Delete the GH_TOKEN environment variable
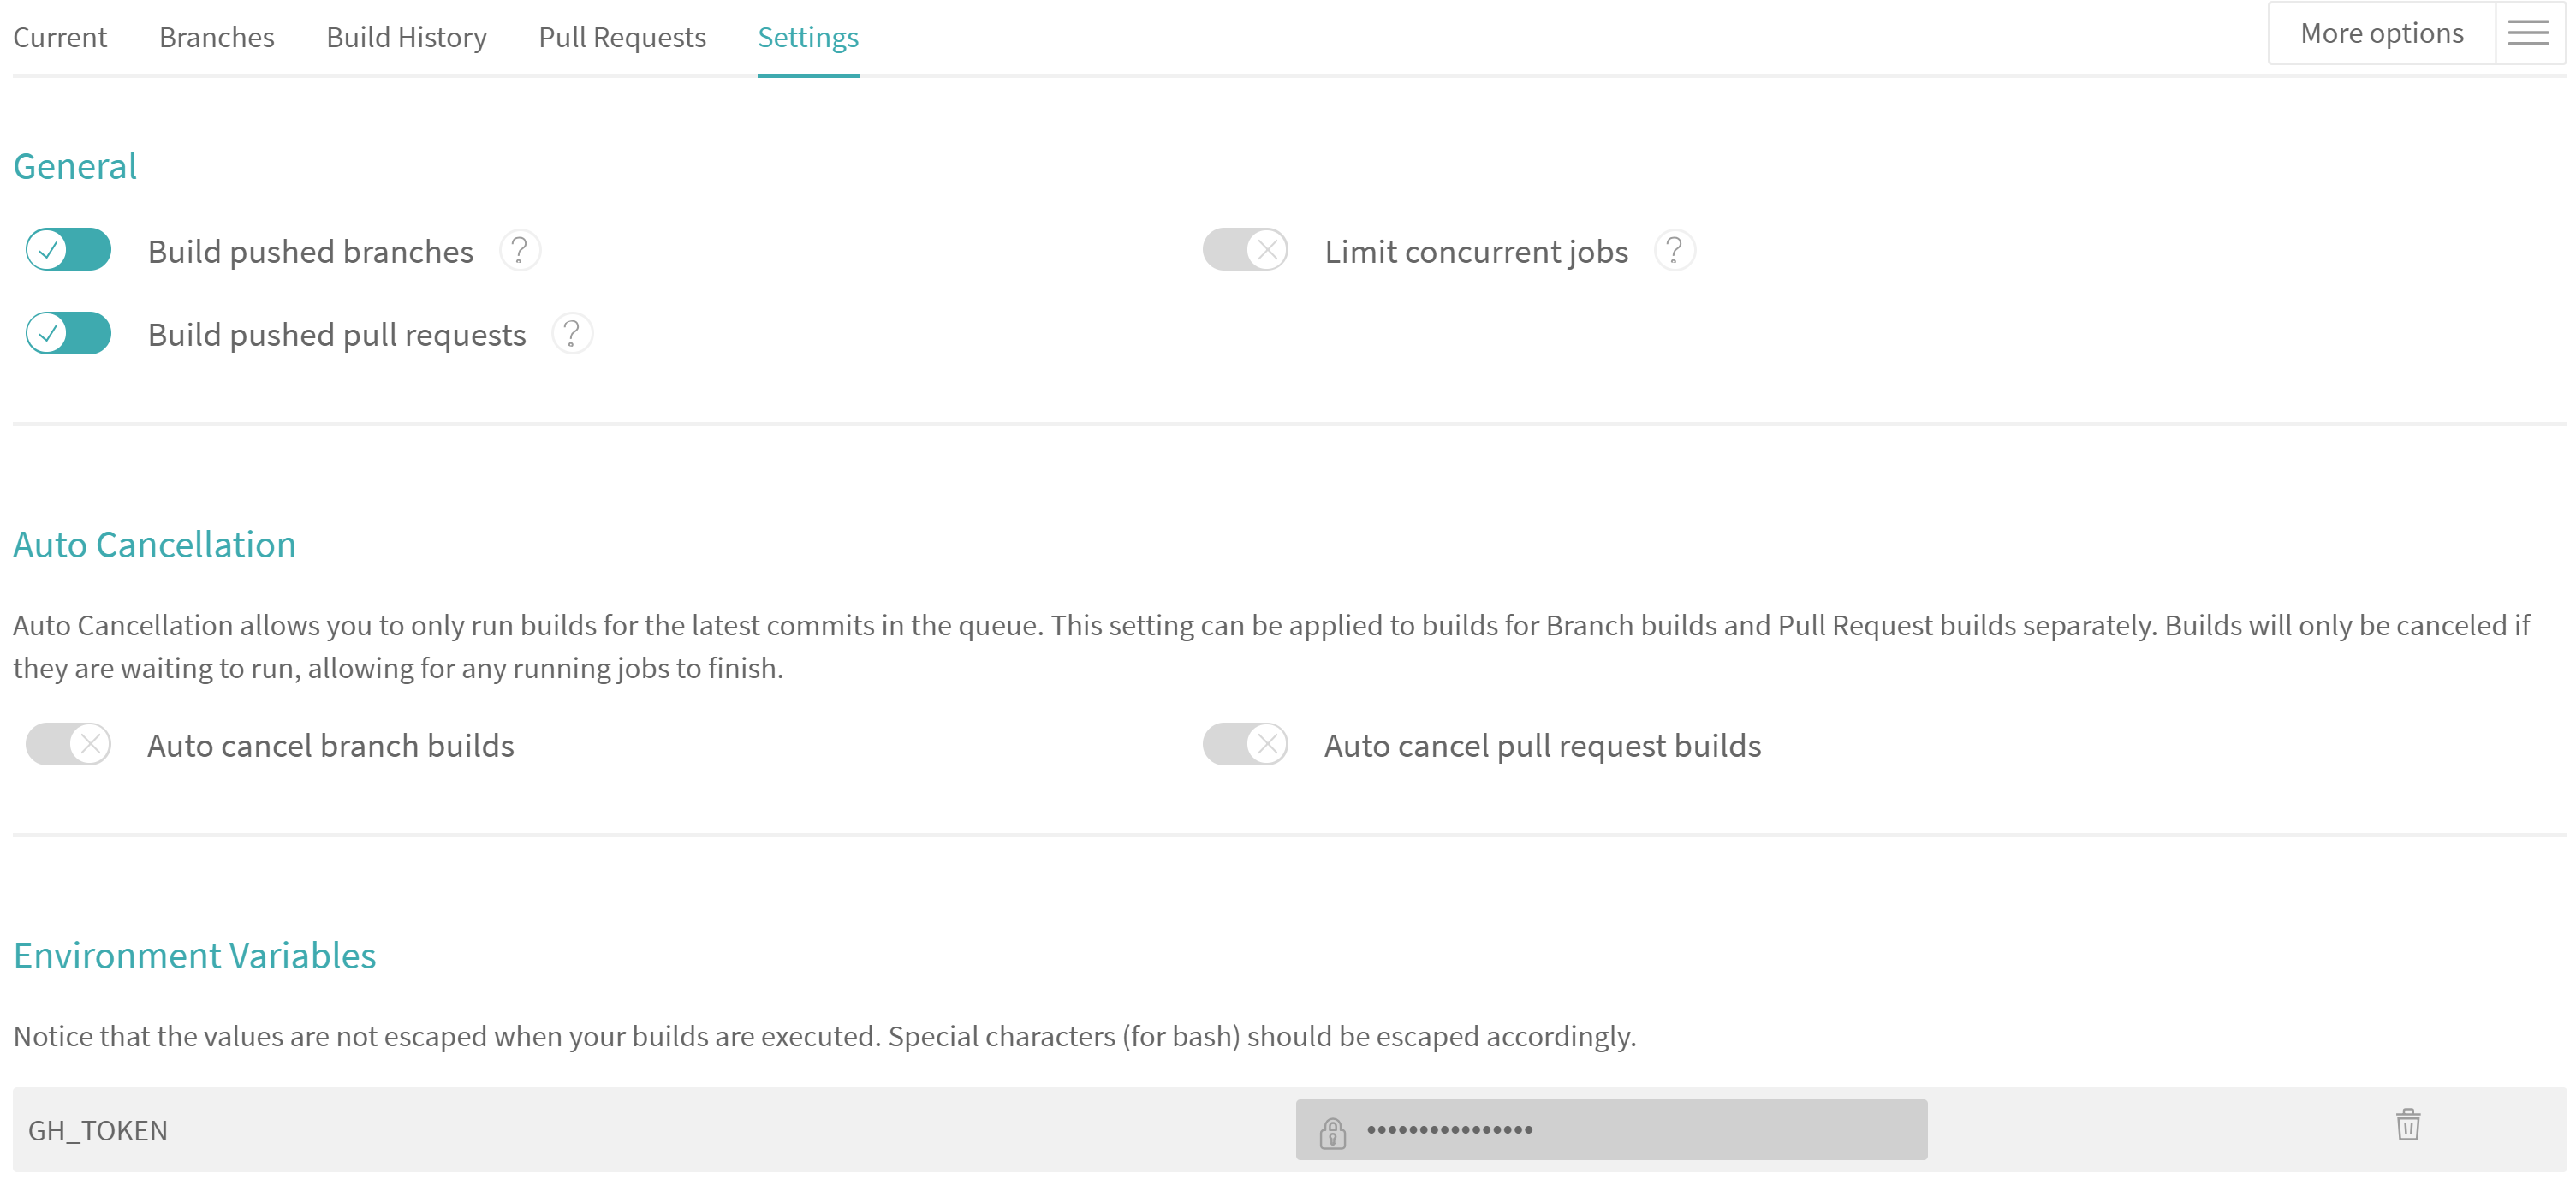 click(x=2408, y=1125)
